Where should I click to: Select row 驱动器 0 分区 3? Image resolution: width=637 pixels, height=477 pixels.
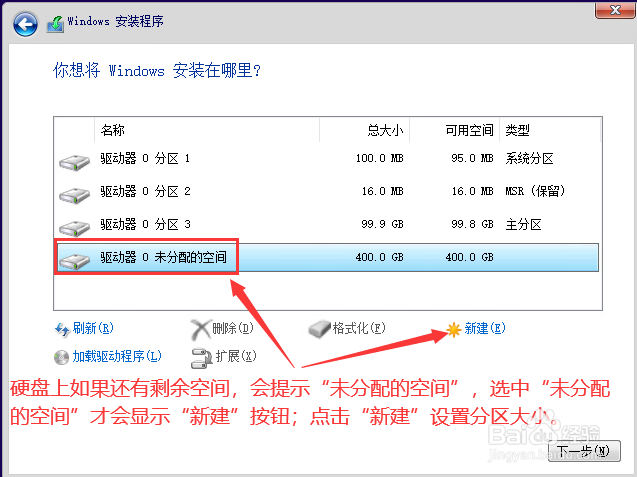327,224
